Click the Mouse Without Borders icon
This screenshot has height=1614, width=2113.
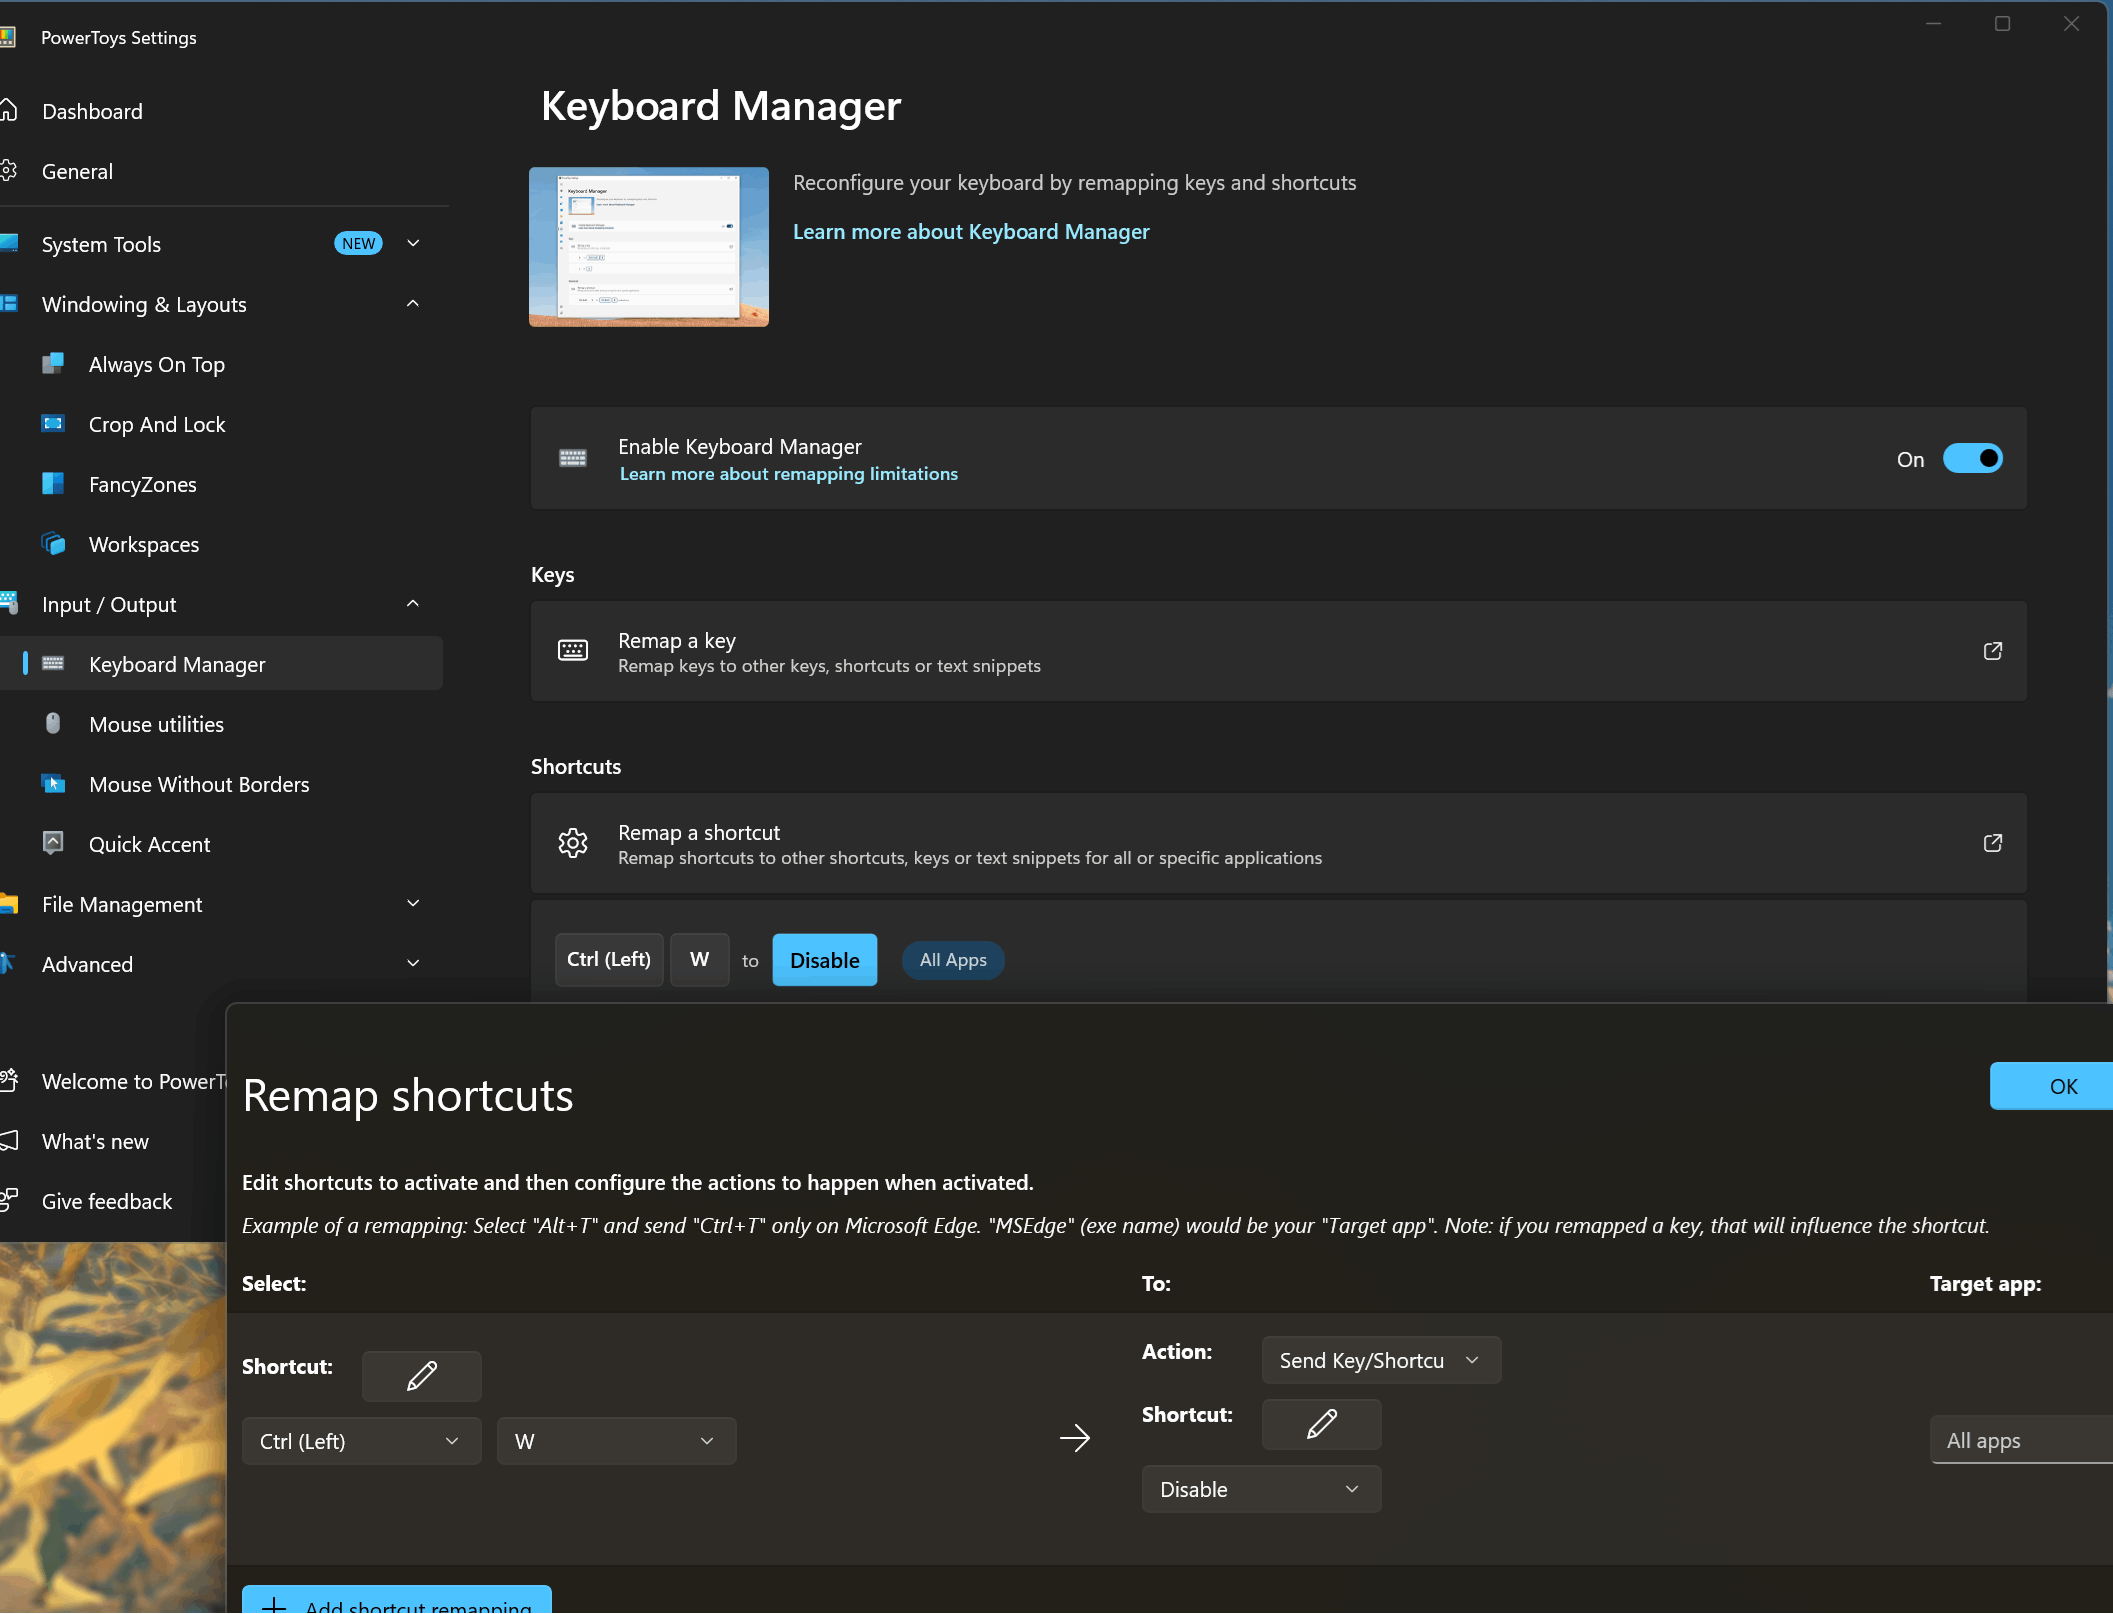53,784
